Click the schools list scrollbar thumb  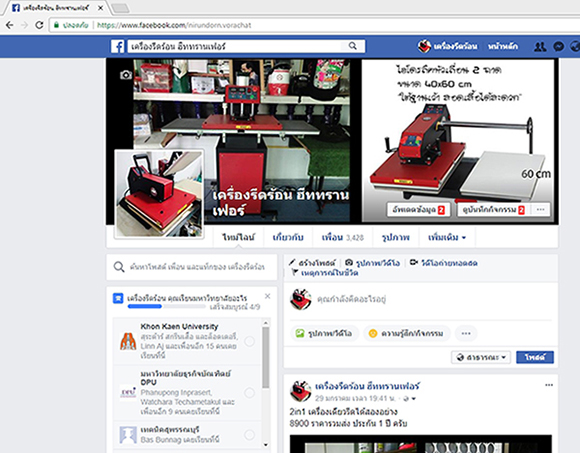265,357
